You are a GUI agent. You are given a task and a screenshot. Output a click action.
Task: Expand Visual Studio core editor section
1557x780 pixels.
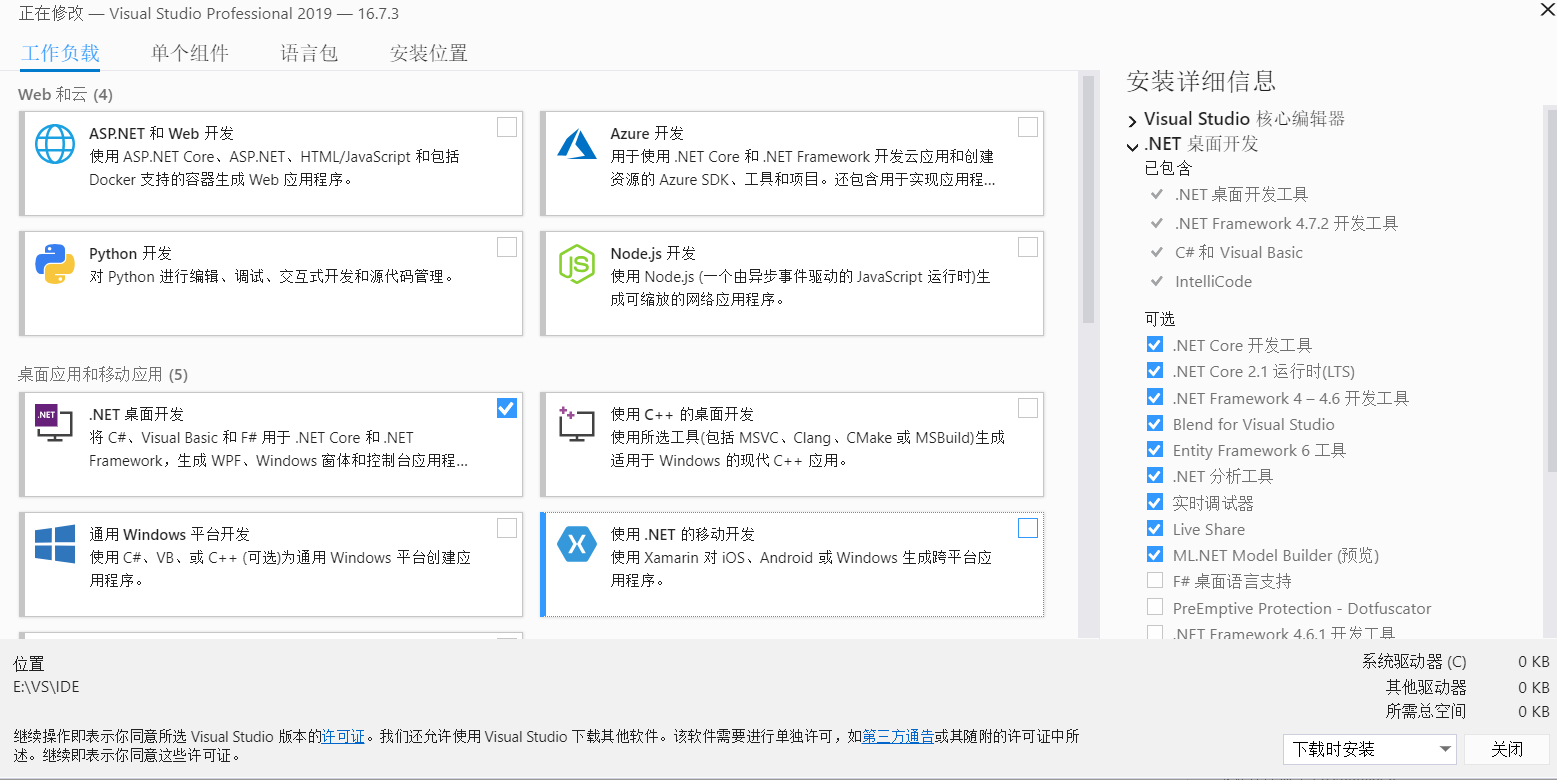(1132, 121)
